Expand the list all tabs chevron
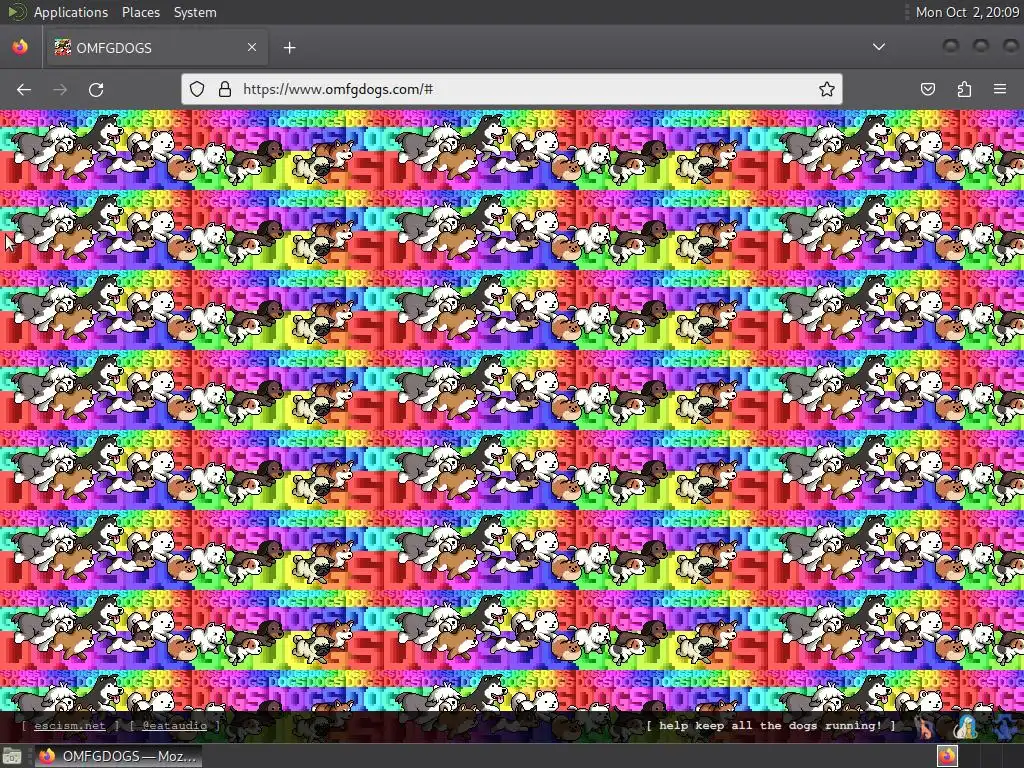Viewport: 1024px width, 768px height. tap(879, 47)
